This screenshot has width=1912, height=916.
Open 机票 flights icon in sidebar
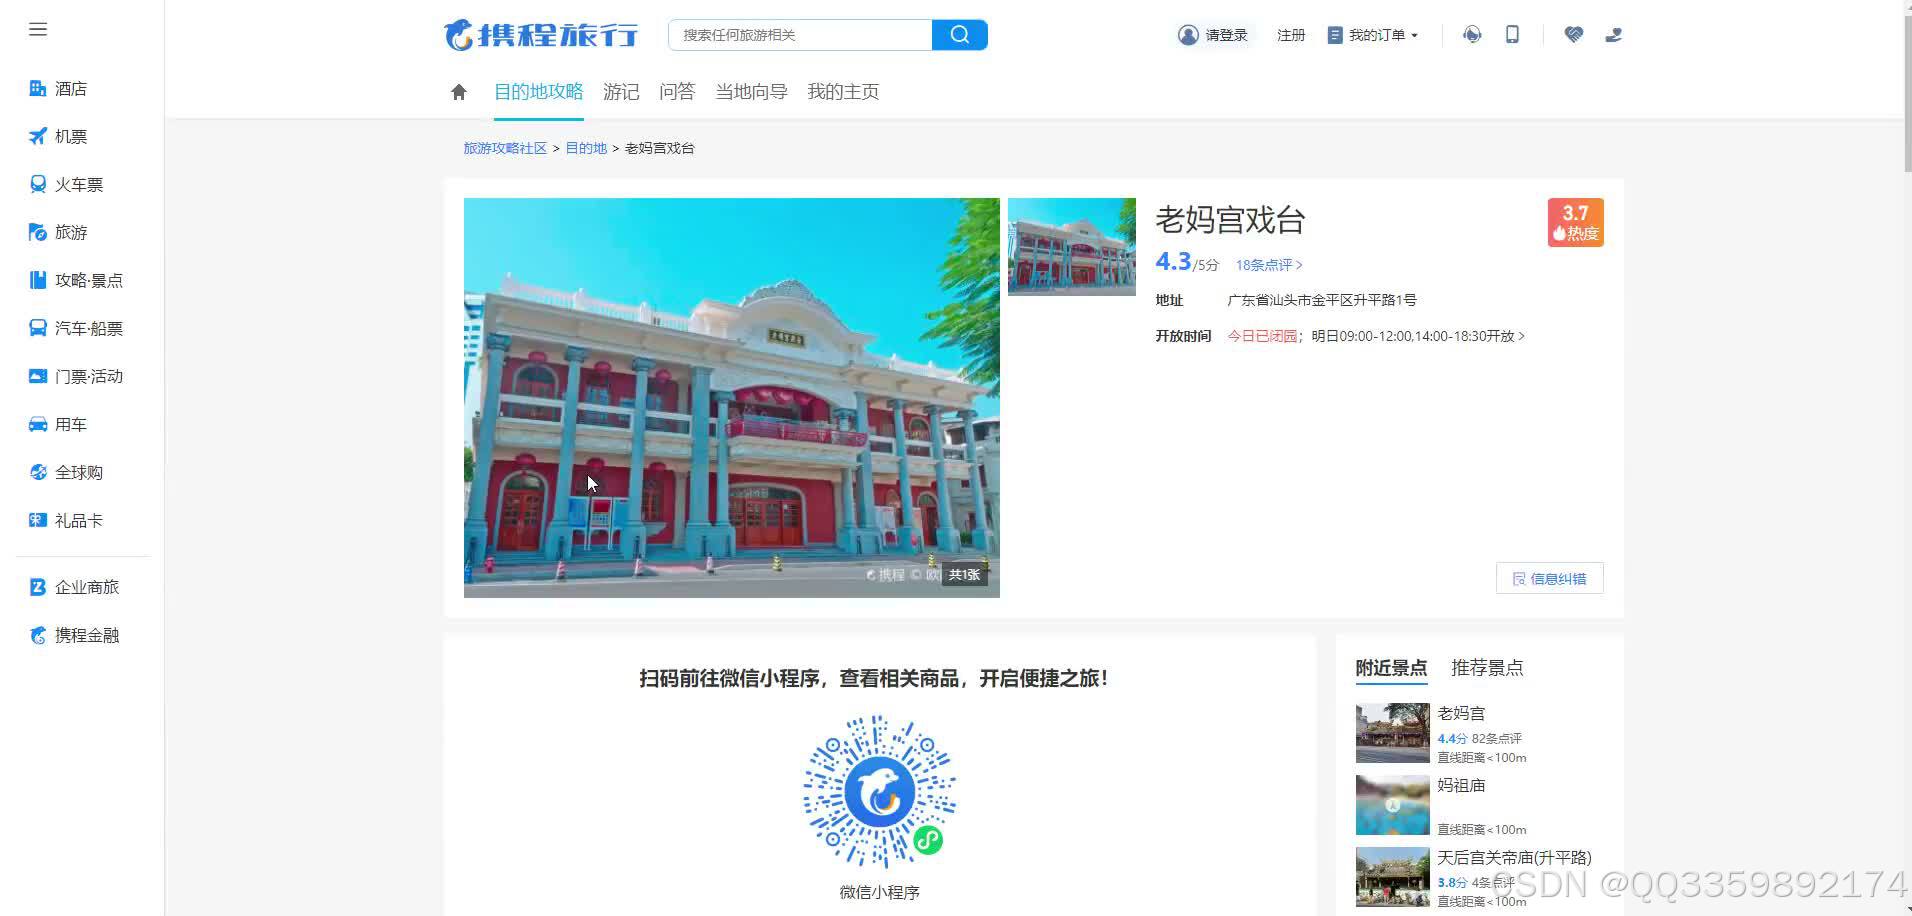point(38,137)
